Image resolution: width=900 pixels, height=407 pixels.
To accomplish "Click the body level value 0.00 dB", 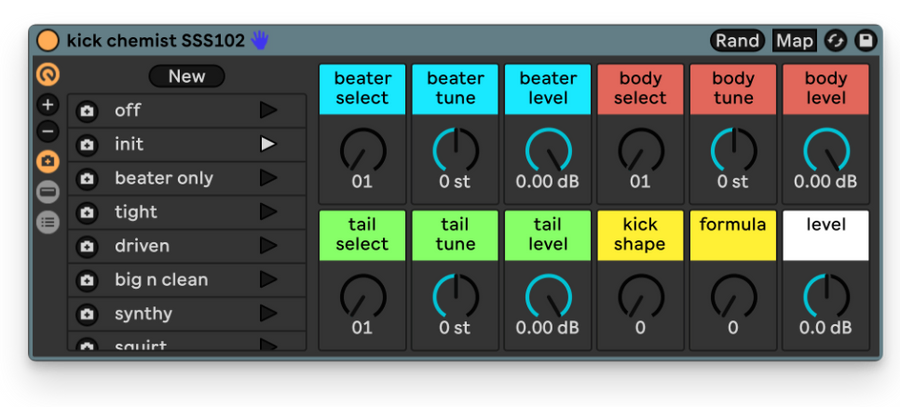I will point(826,182).
